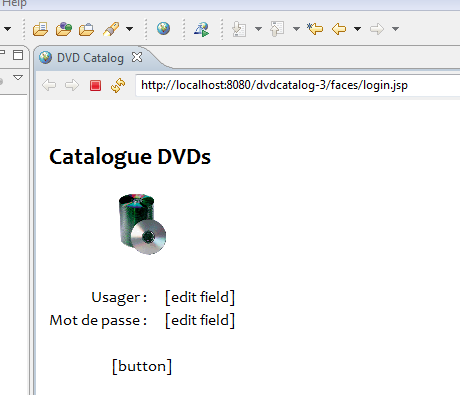460x395 pixels.
Task: Close the DVD Catalog tab
Action: [x=137, y=57]
